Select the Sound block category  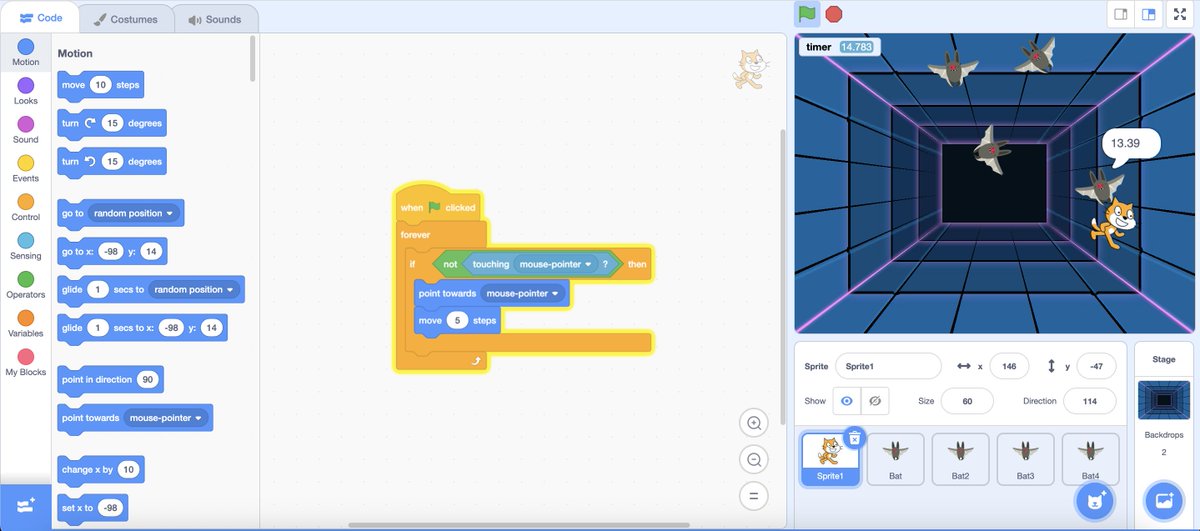(x=26, y=131)
